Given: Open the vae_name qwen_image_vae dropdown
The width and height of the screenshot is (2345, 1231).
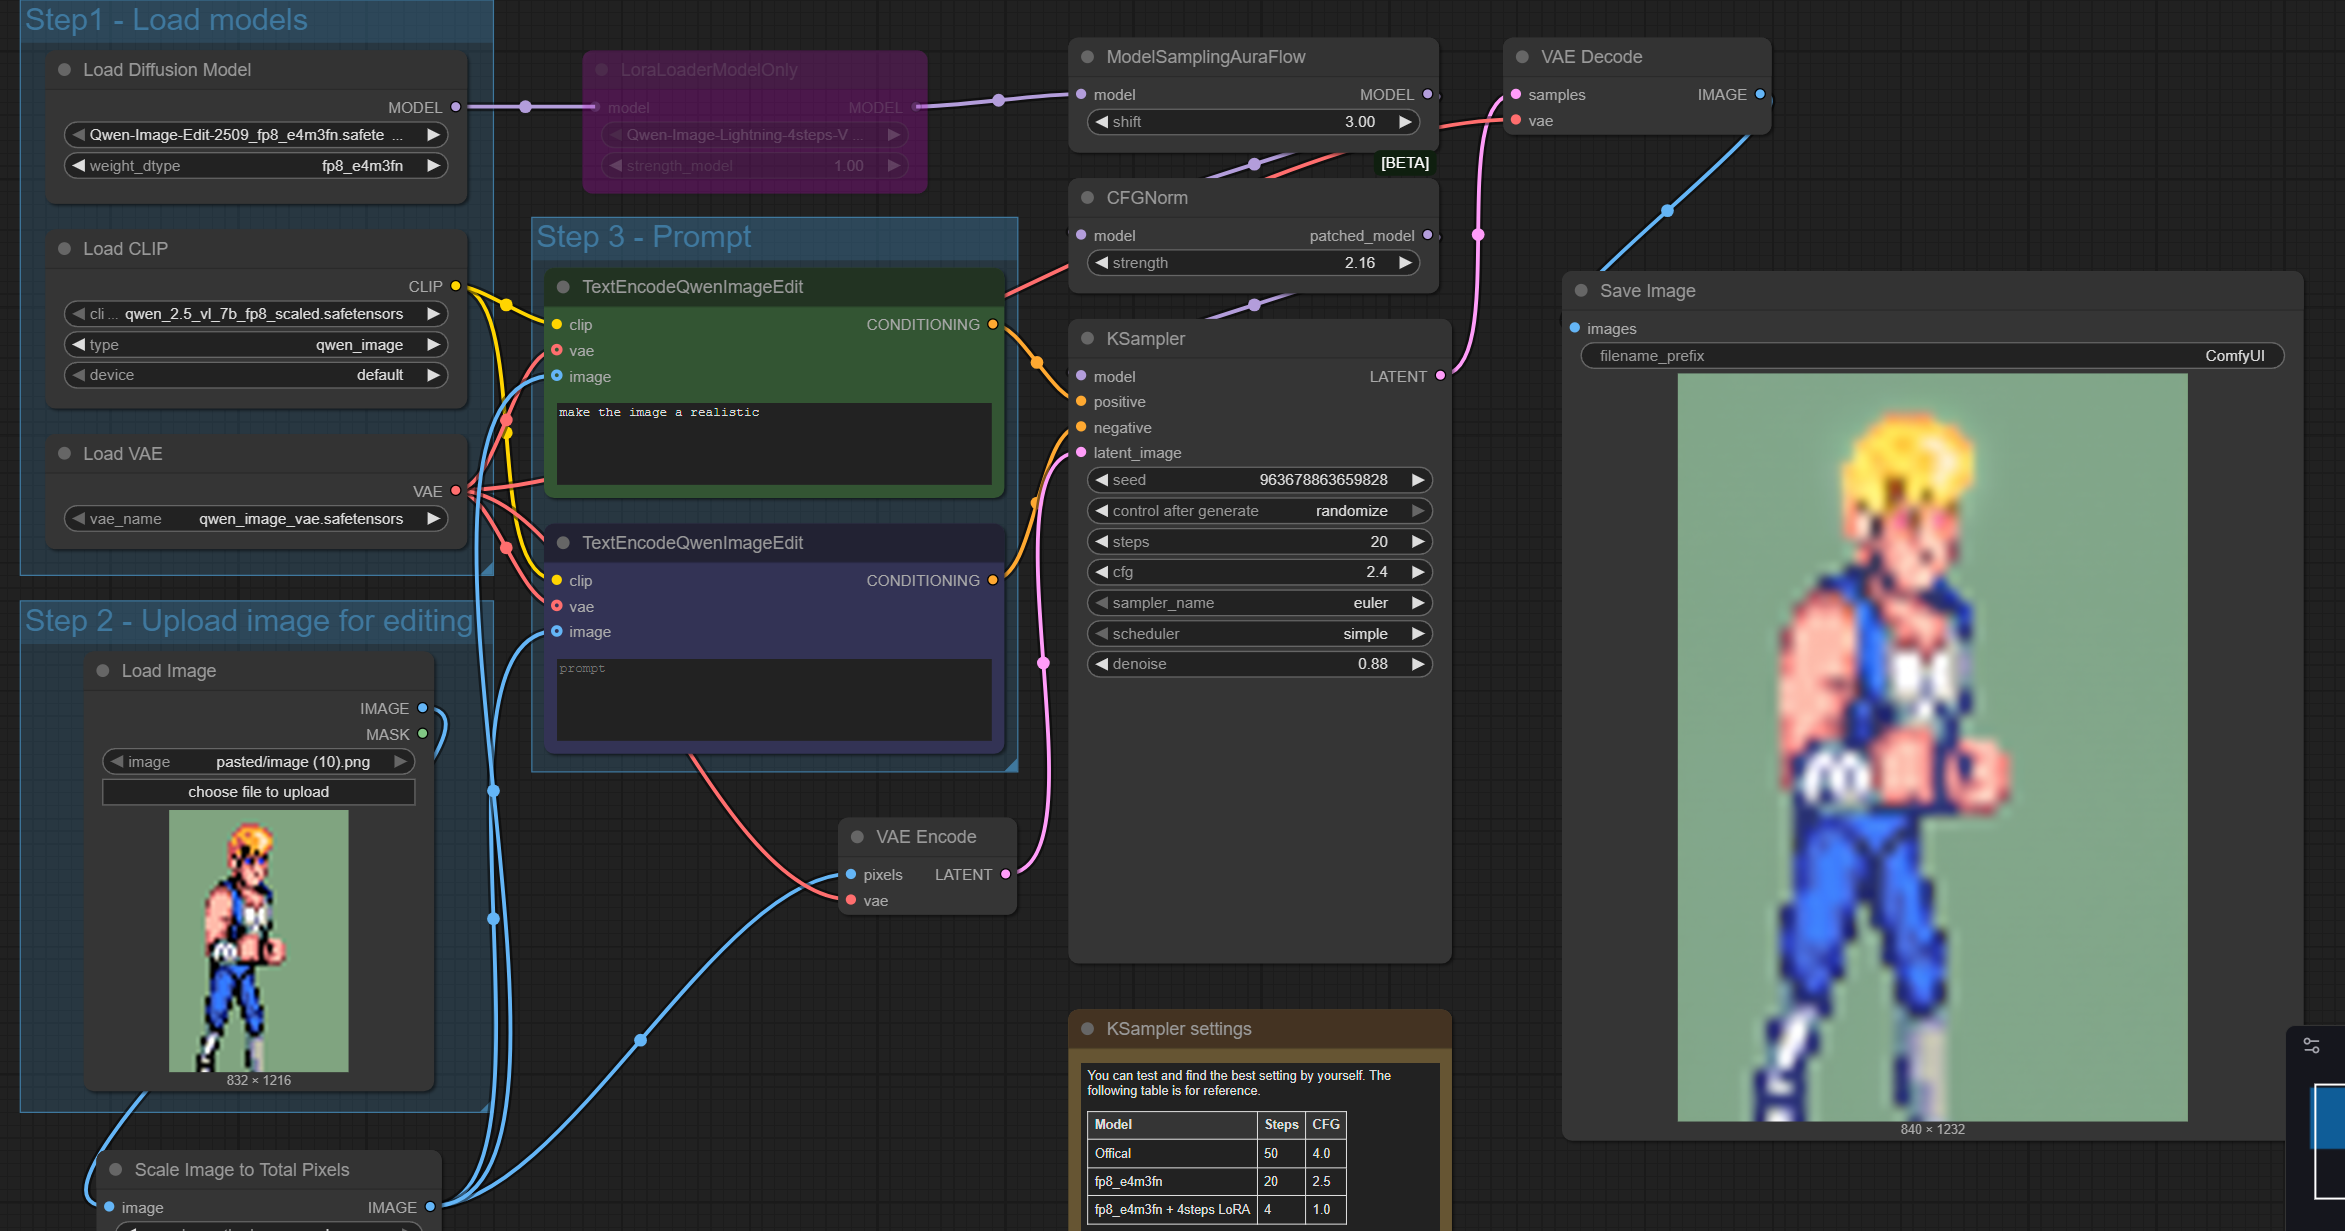Looking at the screenshot, I should (256, 519).
